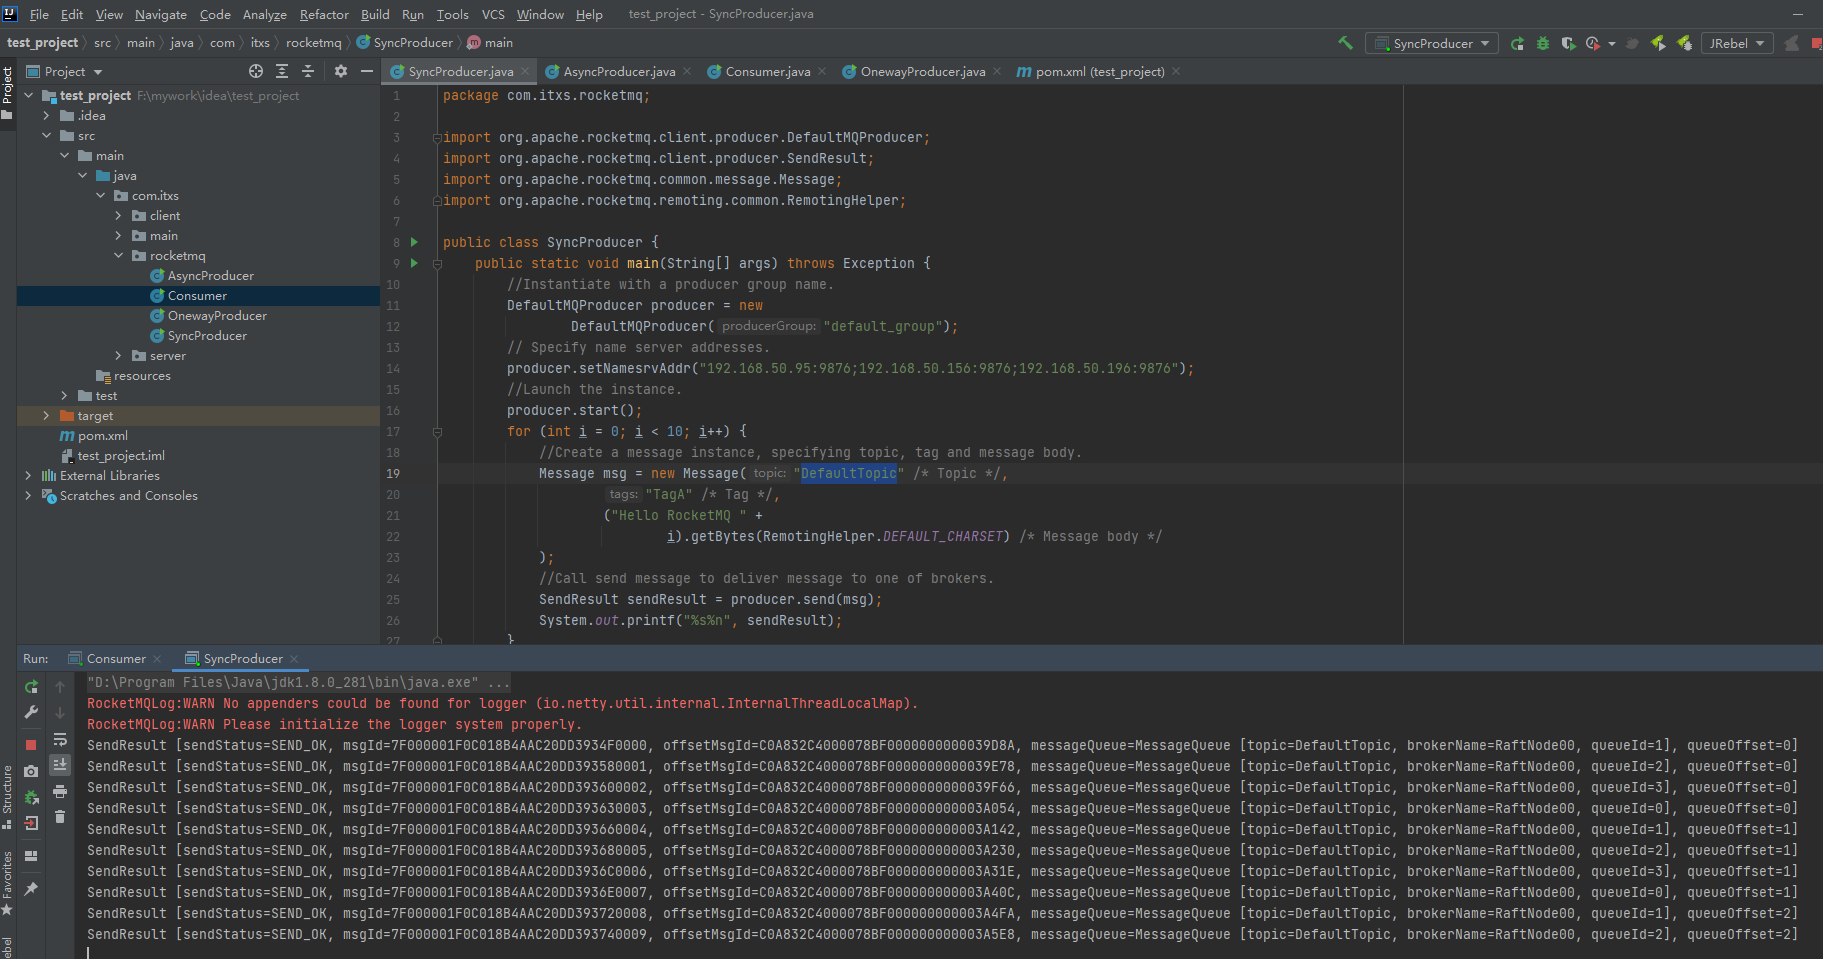Debug with JRebel rocket-bug icon
The image size is (1823, 959).
tap(1684, 43)
